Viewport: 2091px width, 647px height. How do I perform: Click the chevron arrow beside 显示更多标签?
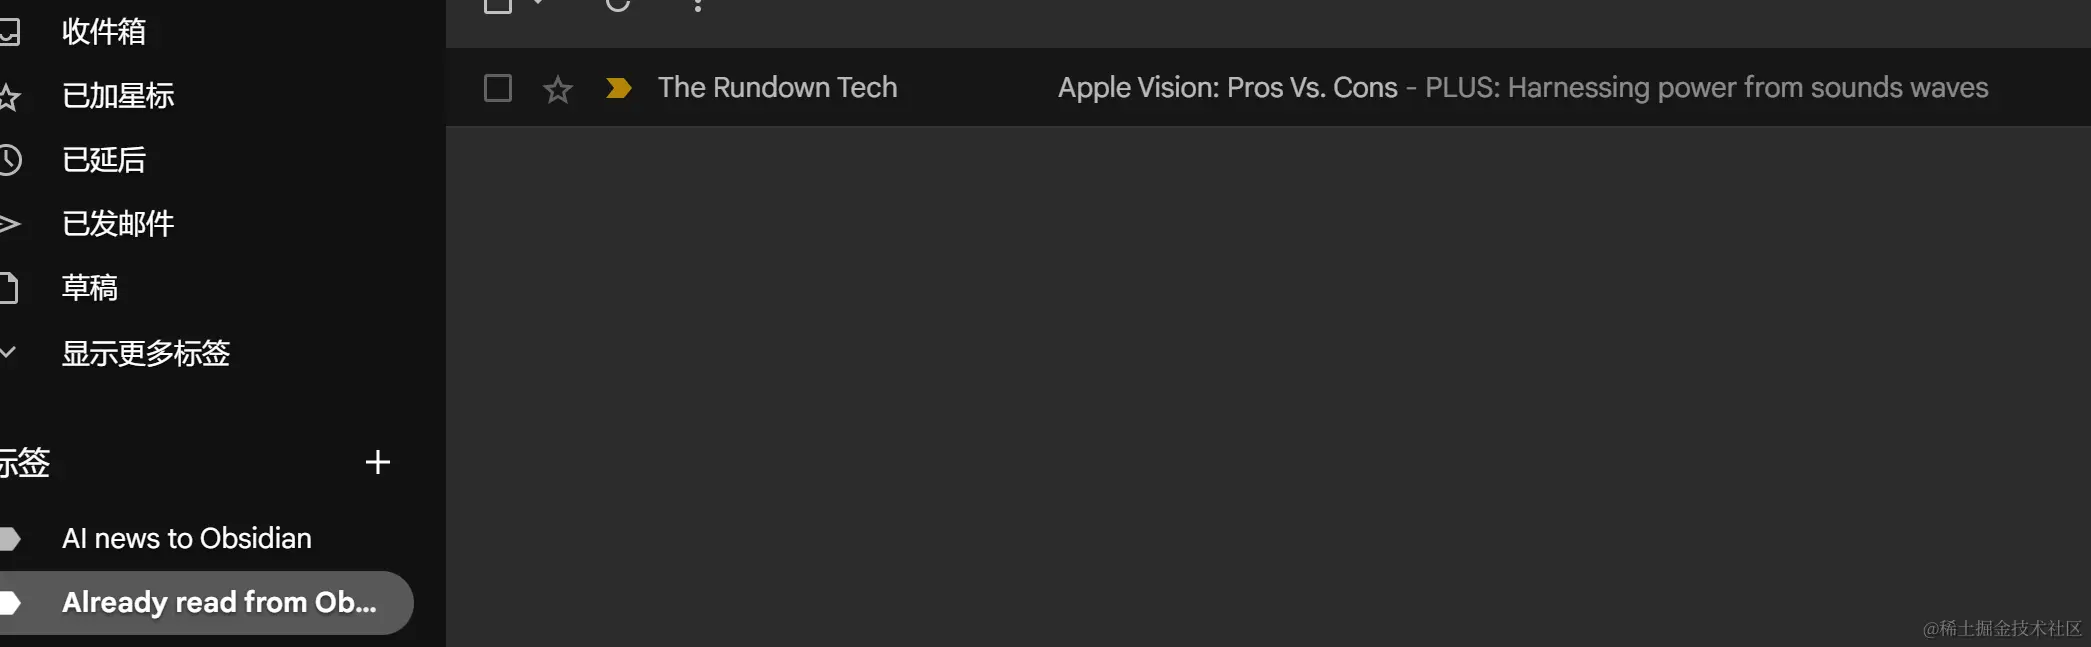[8, 352]
